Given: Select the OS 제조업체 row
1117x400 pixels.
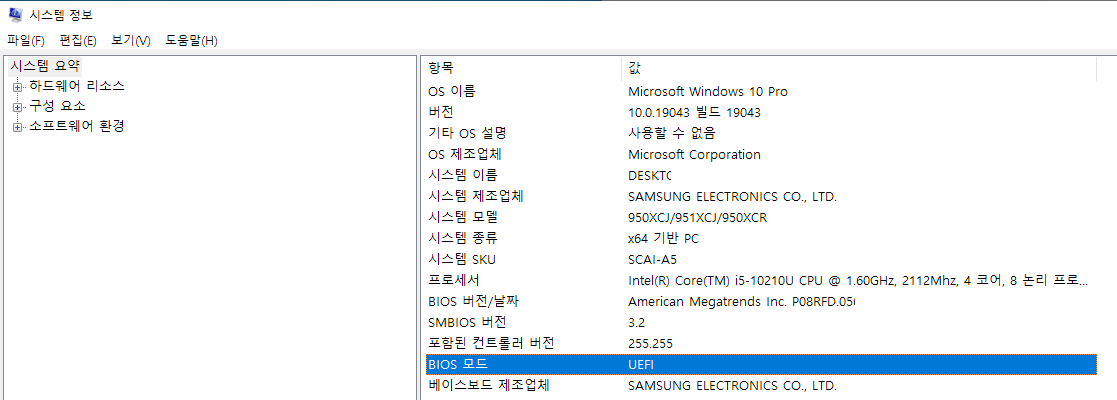Looking at the screenshot, I should (x=761, y=154).
